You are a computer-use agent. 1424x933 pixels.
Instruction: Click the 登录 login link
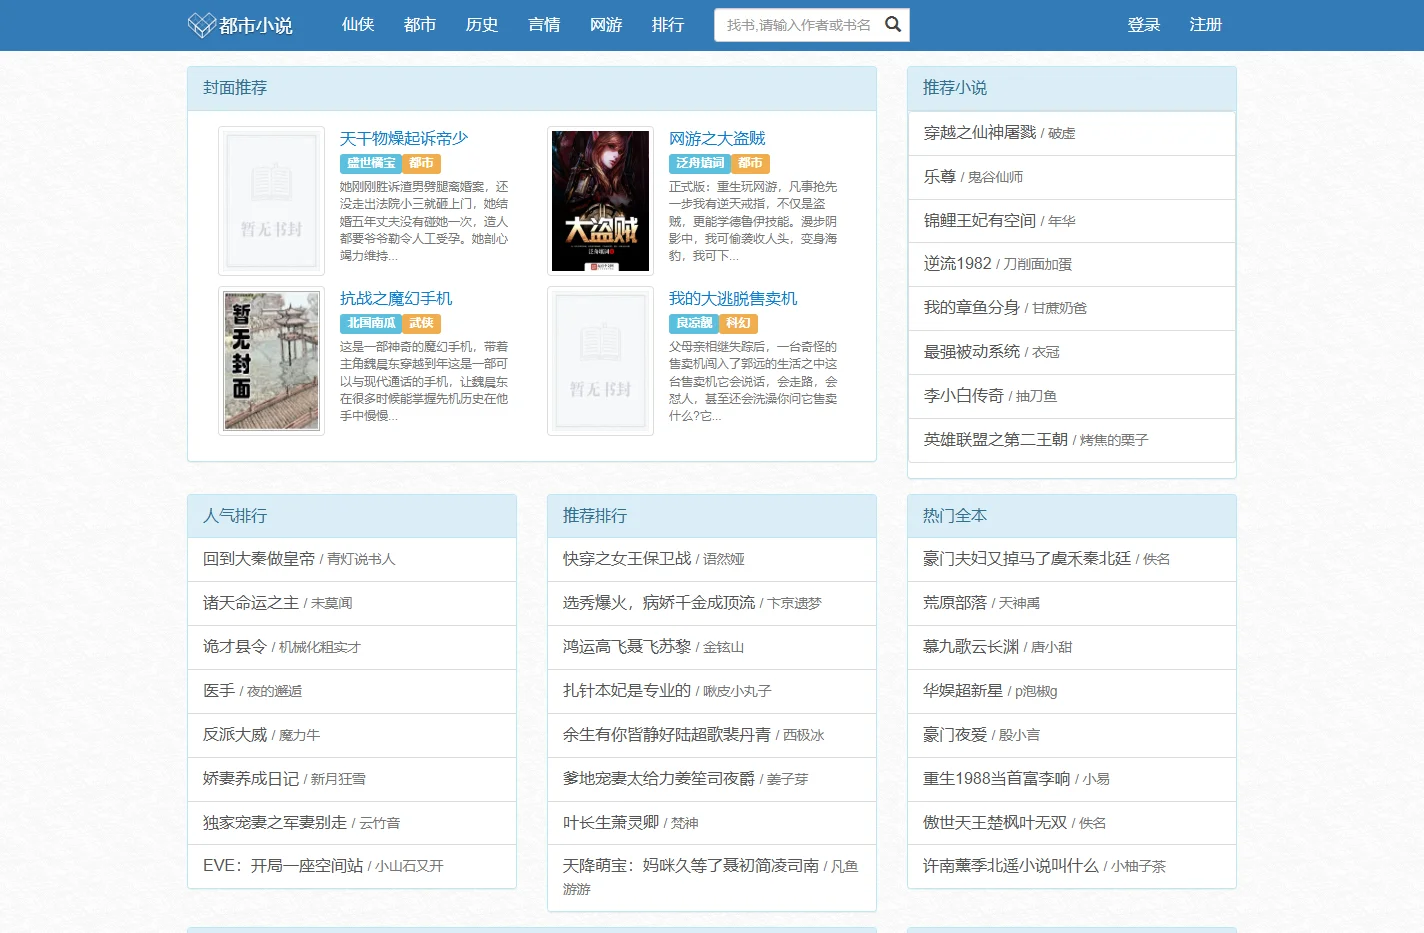point(1144,25)
